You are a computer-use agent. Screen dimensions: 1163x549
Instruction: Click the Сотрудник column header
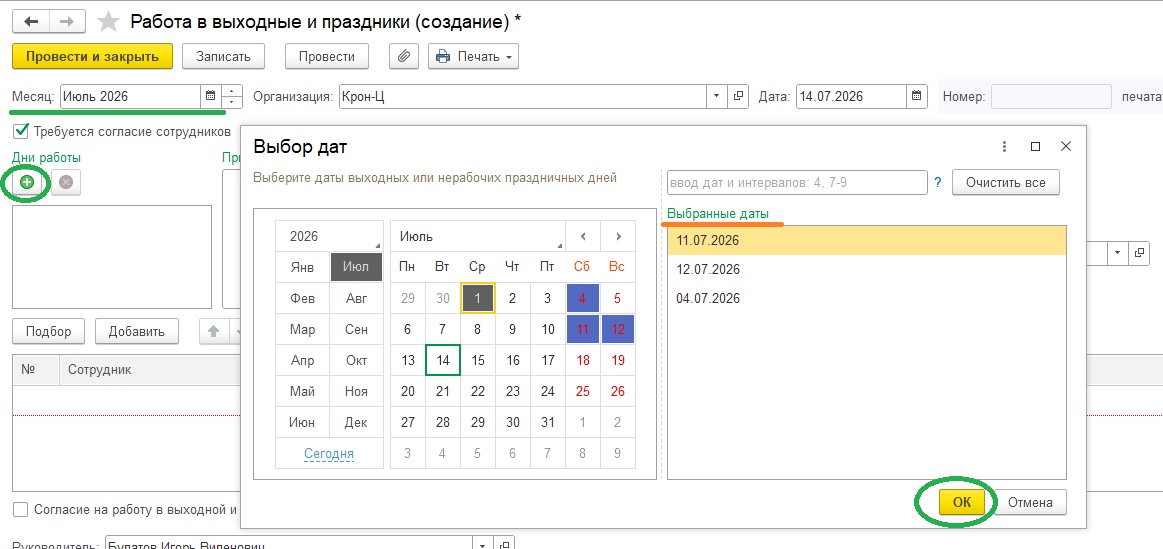[x=150, y=369]
